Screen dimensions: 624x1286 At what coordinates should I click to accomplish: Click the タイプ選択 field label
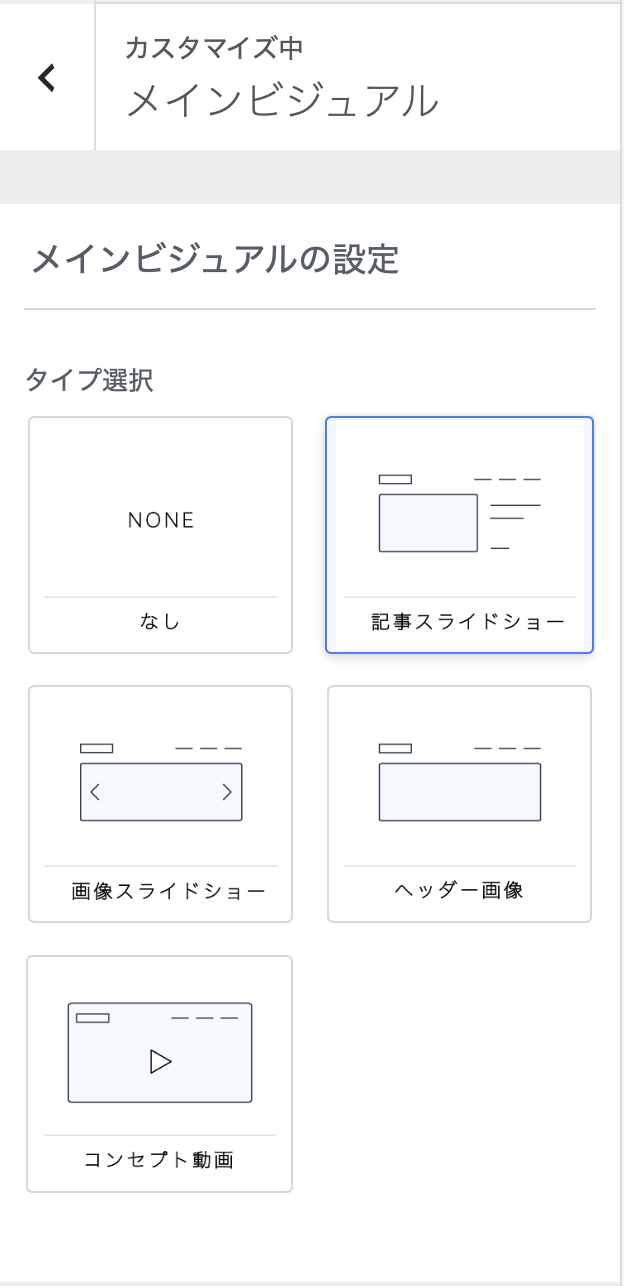point(89,381)
